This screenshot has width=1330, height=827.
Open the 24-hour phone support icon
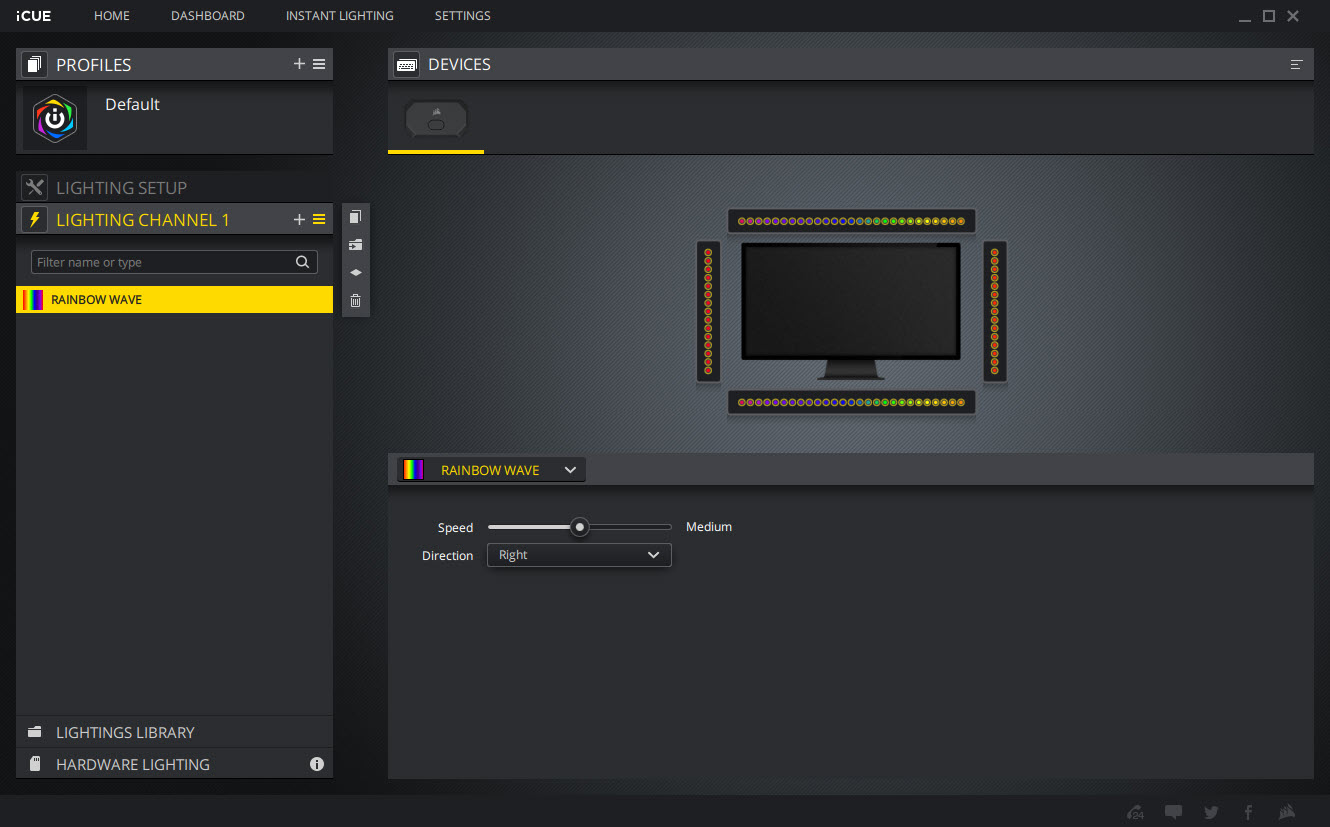pos(1135,812)
